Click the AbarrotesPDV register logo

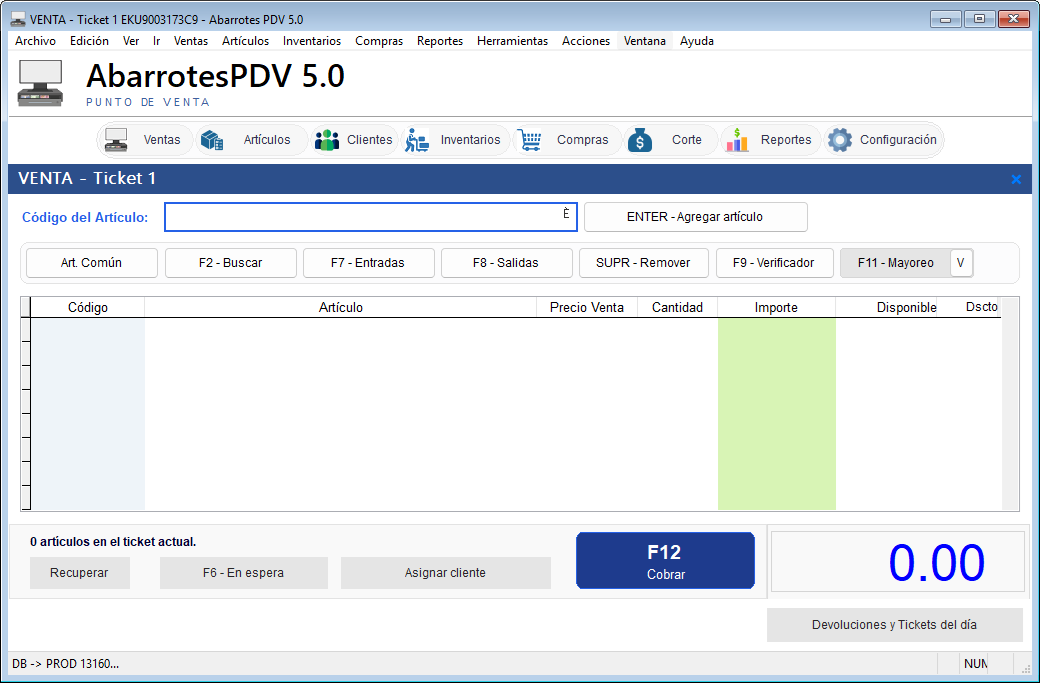pos(40,83)
